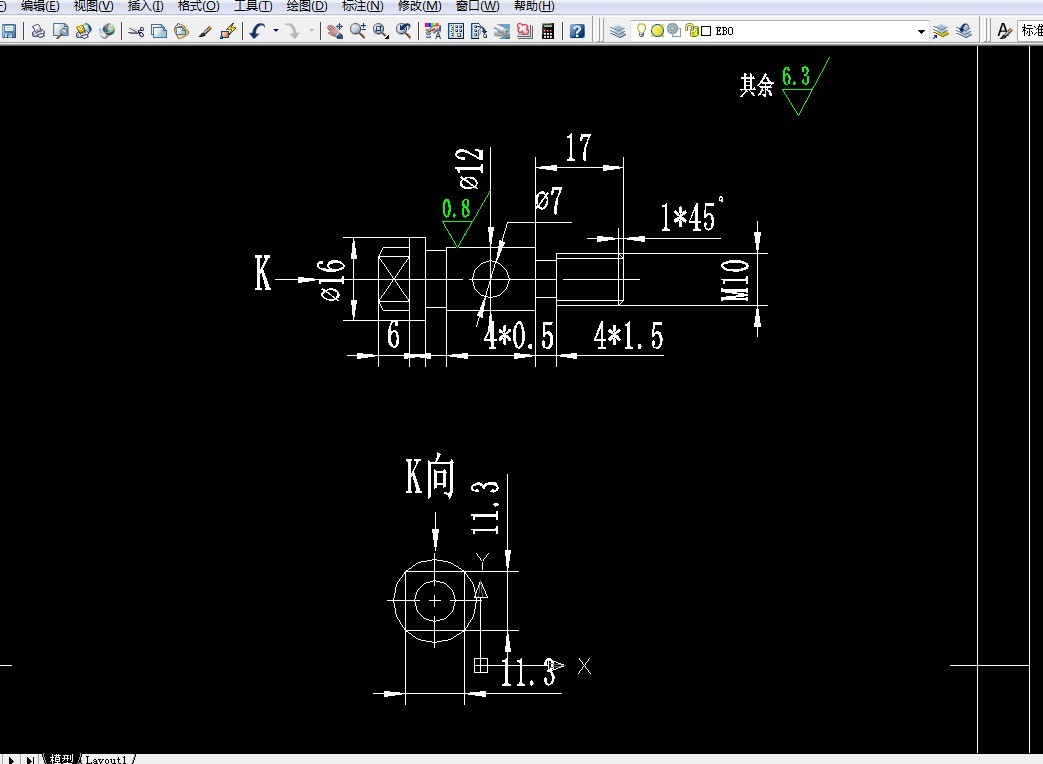Click the Plot (print) icon

pyautogui.click(x=39, y=31)
